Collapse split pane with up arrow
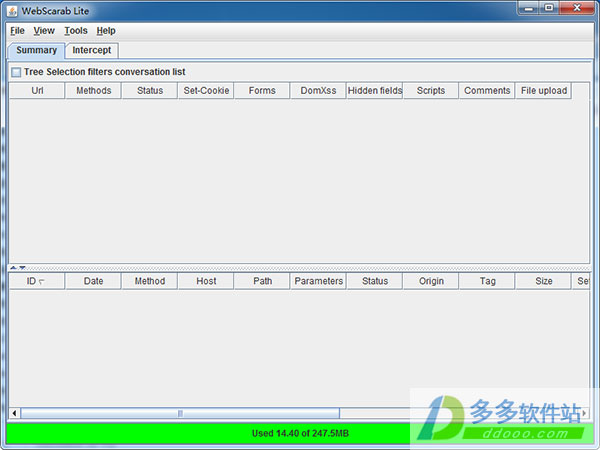Viewport: 600px width, 450px height. pos(13,268)
